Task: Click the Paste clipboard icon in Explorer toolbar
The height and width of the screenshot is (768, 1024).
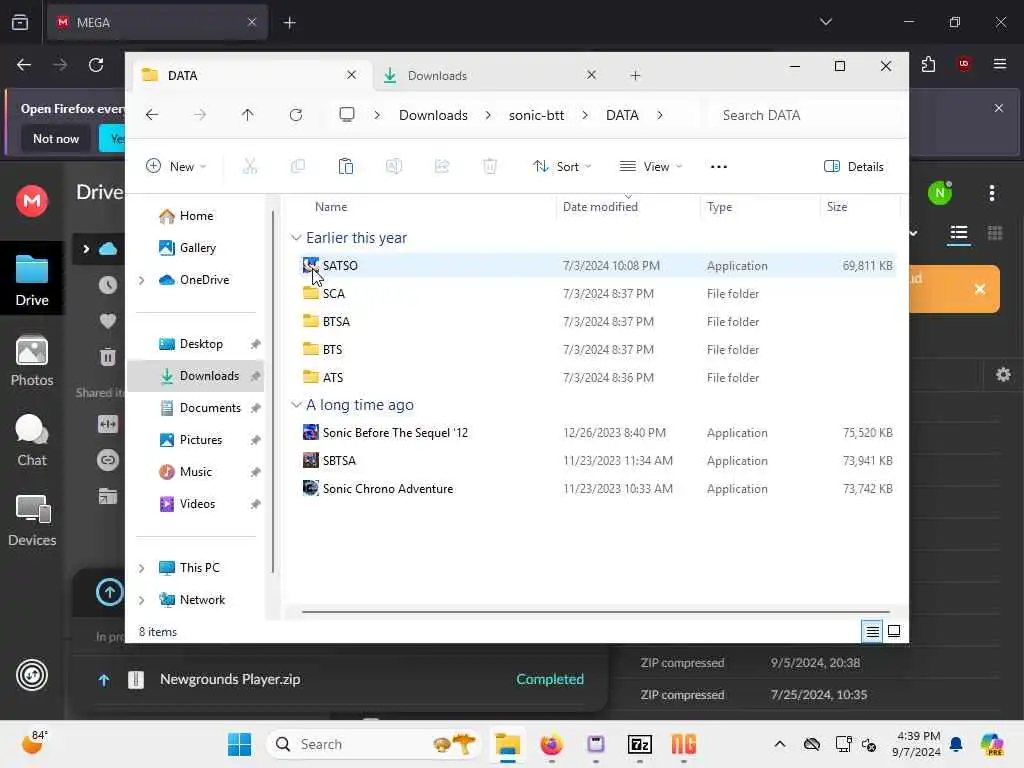Action: 346,167
